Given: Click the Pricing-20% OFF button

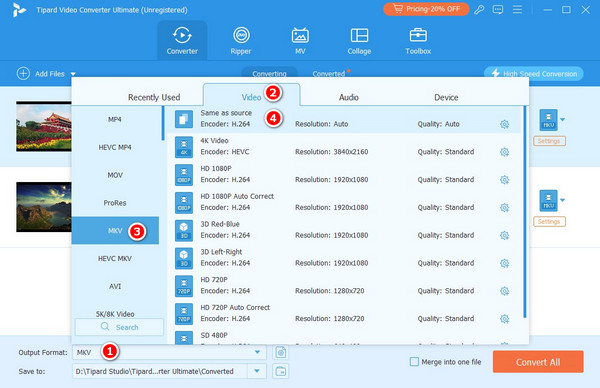Looking at the screenshot, I should (426, 9).
